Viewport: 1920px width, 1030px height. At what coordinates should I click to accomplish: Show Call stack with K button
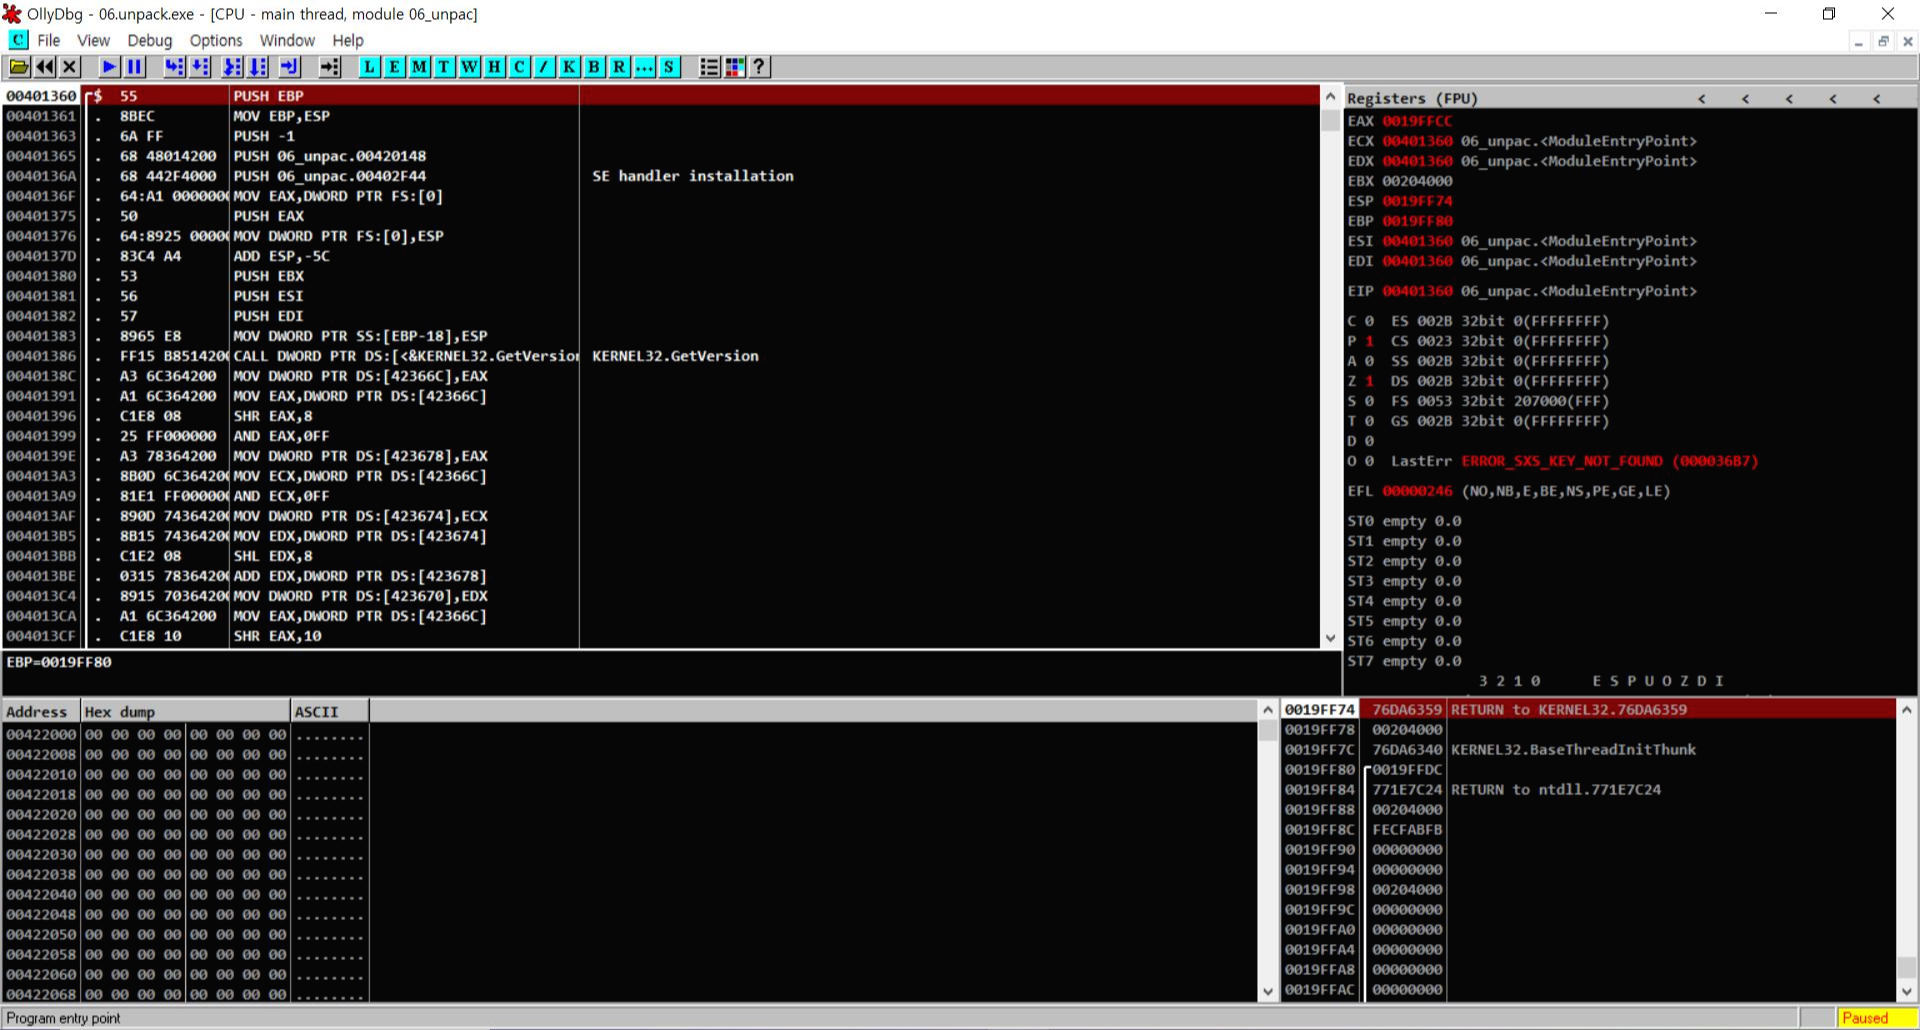569,67
